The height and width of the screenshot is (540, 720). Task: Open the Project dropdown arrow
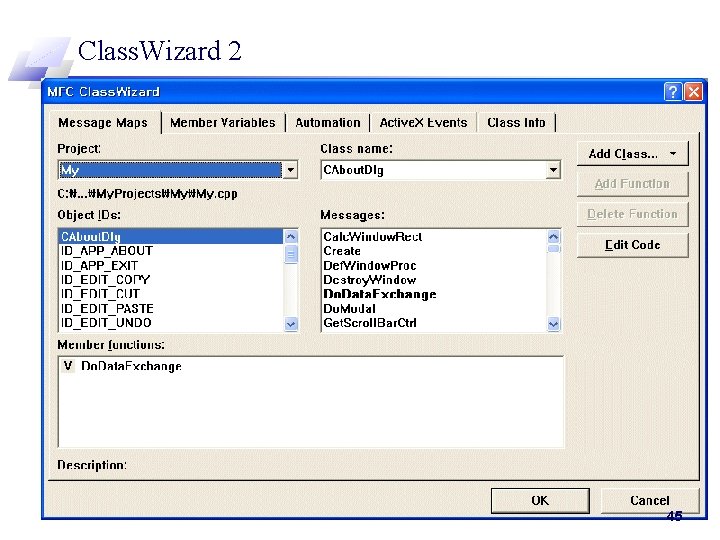(x=290, y=170)
